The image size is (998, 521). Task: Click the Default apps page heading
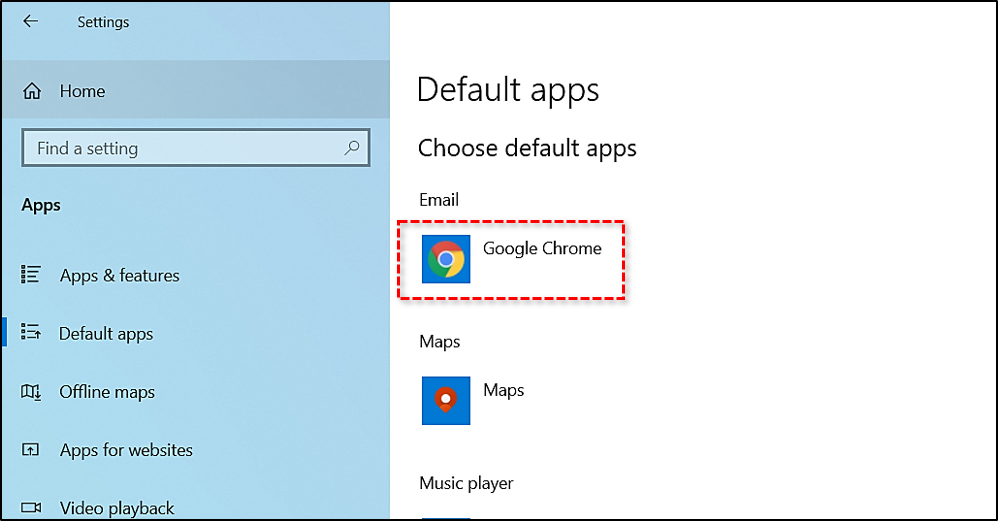508,90
